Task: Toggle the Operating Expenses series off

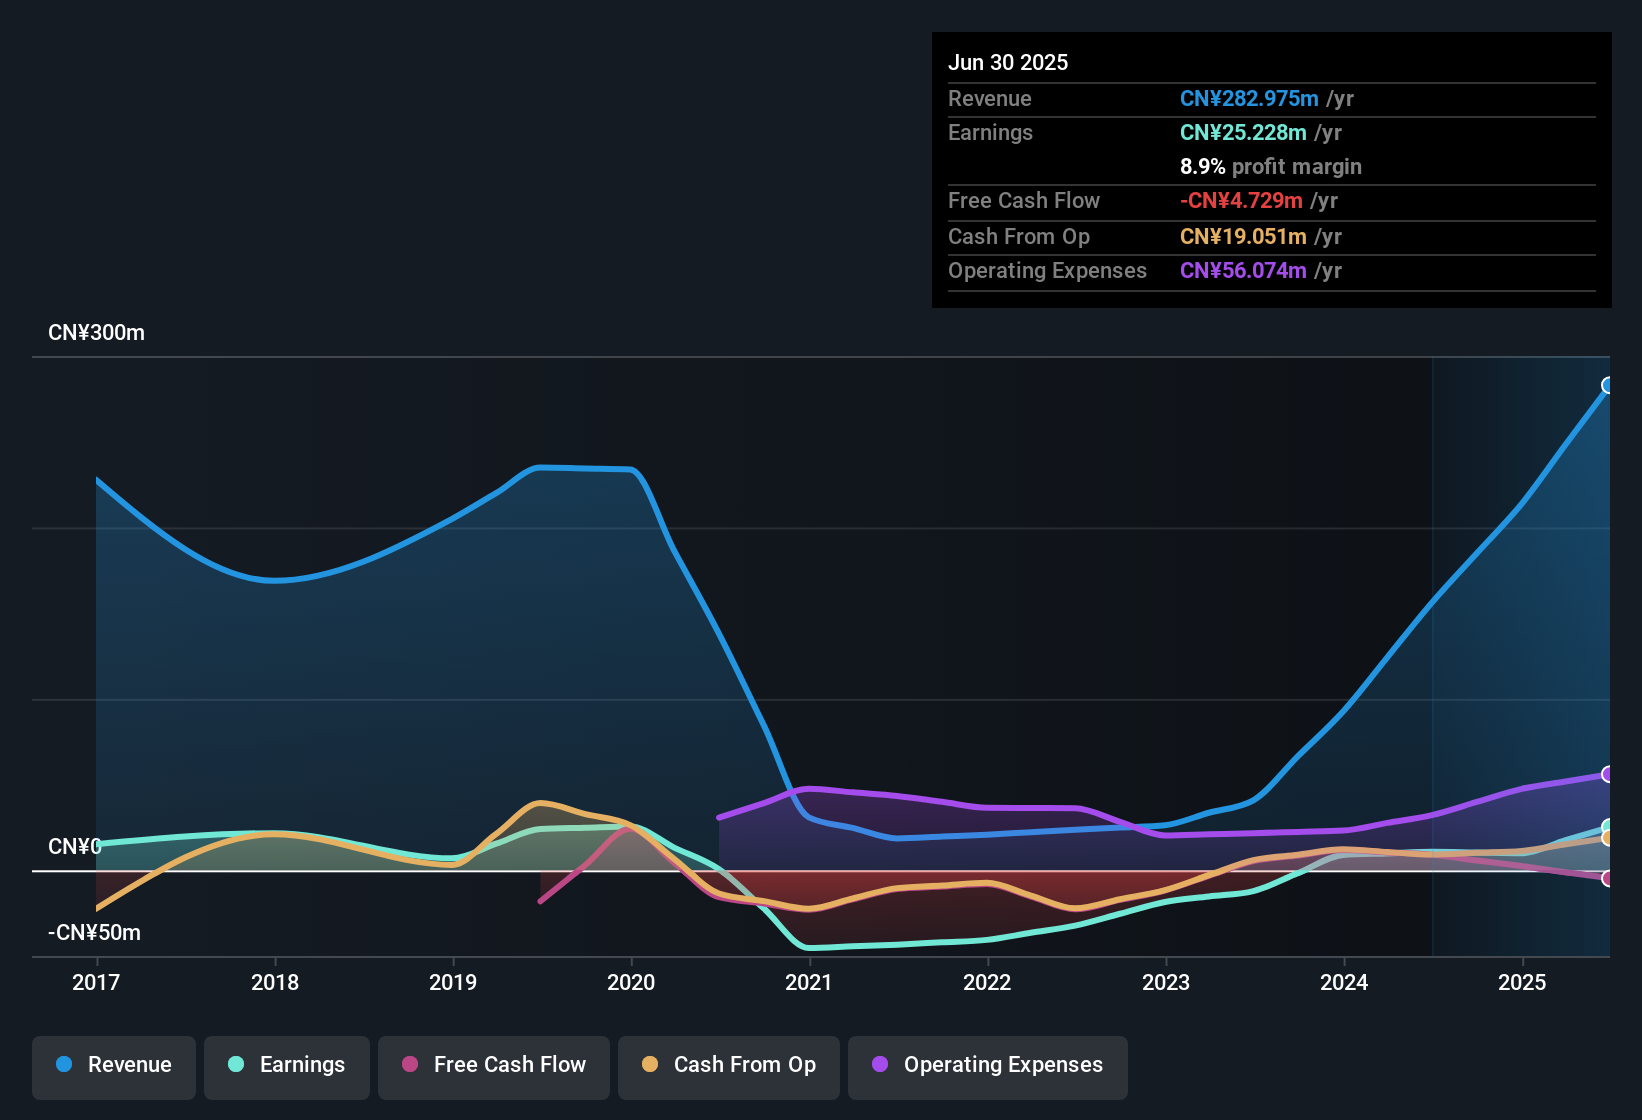Action: coord(987,1065)
